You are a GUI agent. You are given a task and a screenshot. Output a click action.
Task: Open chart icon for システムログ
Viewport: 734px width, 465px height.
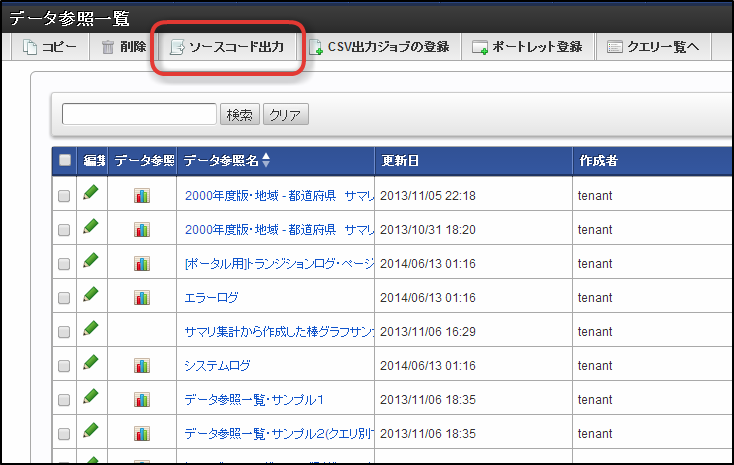coord(142,365)
